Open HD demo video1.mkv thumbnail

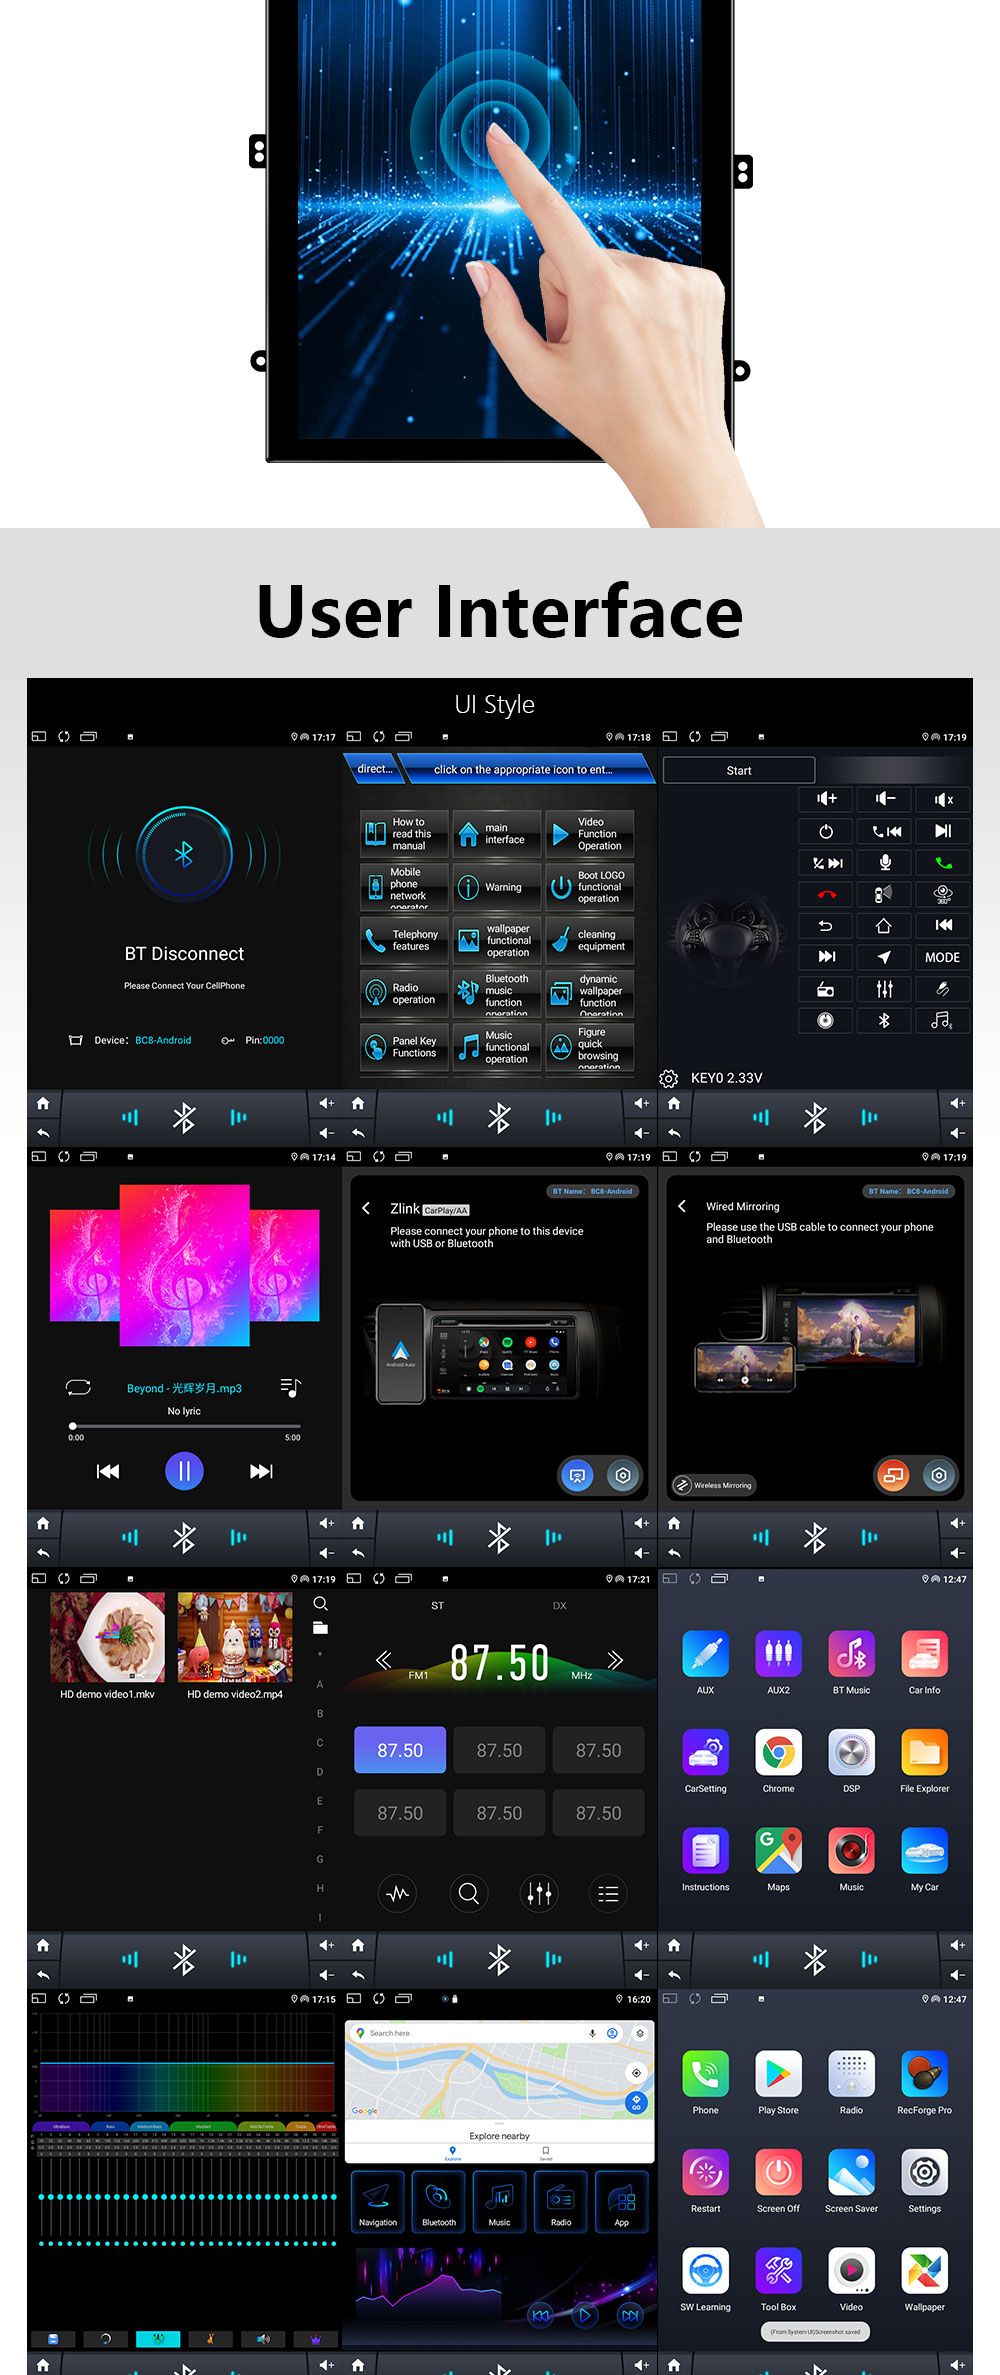(x=107, y=1638)
